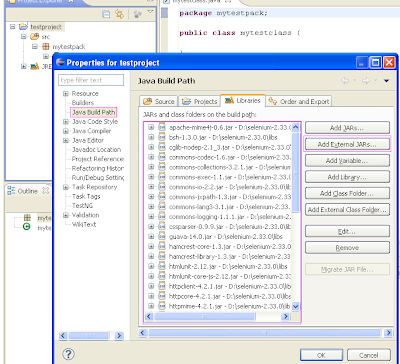Select Task Tags in properties tree
The image size is (400, 364).
coord(86,196)
